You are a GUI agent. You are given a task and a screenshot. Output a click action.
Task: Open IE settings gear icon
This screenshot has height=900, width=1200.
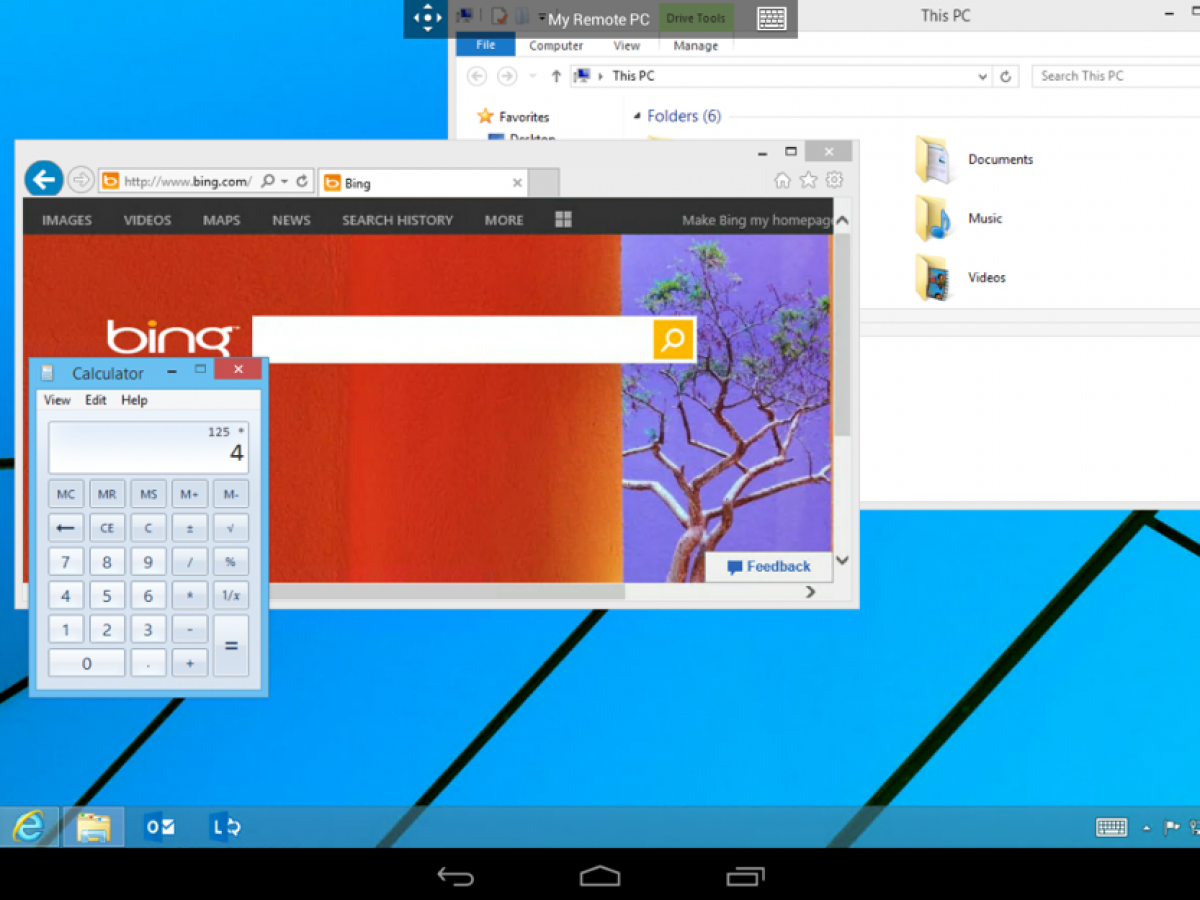834,180
